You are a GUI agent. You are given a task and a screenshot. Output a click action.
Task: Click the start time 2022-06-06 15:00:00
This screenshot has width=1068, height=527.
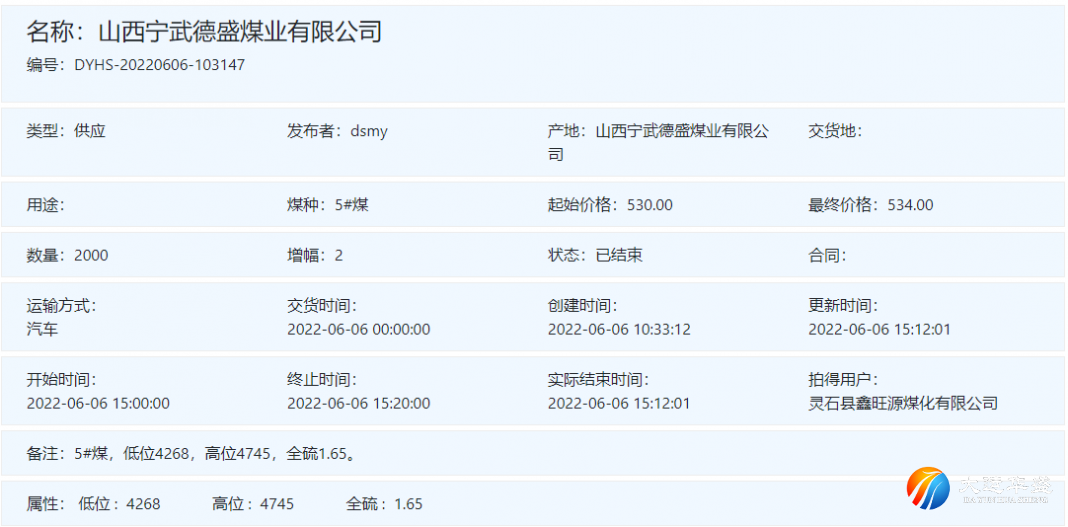pos(98,404)
